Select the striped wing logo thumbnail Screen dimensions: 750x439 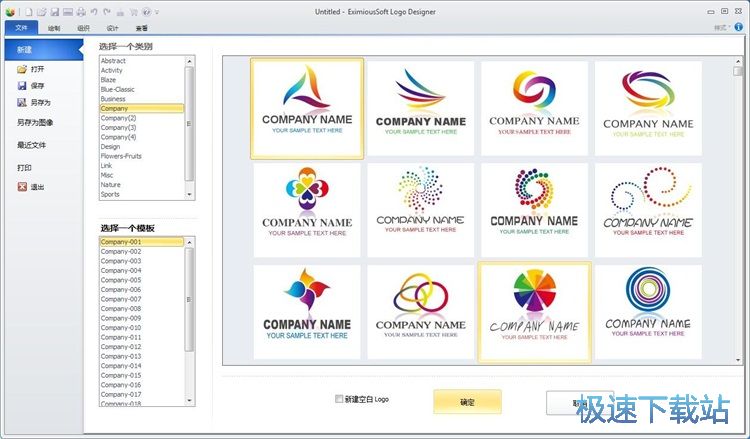click(421, 108)
